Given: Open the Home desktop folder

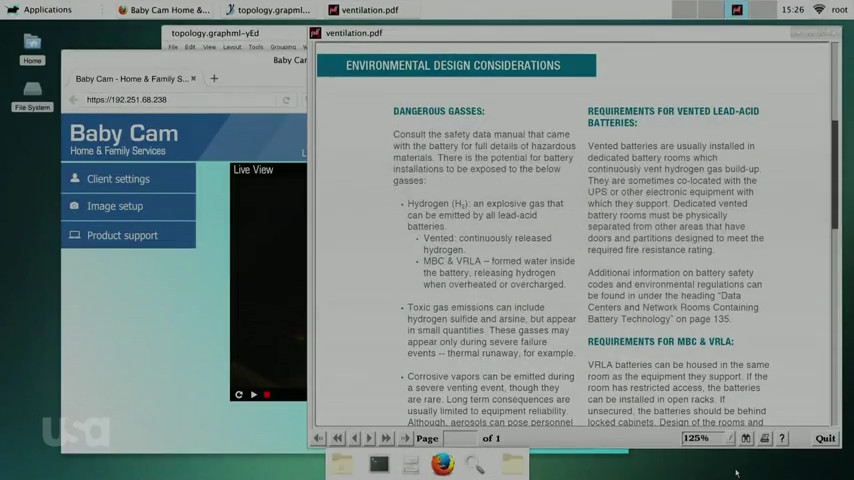Looking at the screenshot, I should coord(32,49).
